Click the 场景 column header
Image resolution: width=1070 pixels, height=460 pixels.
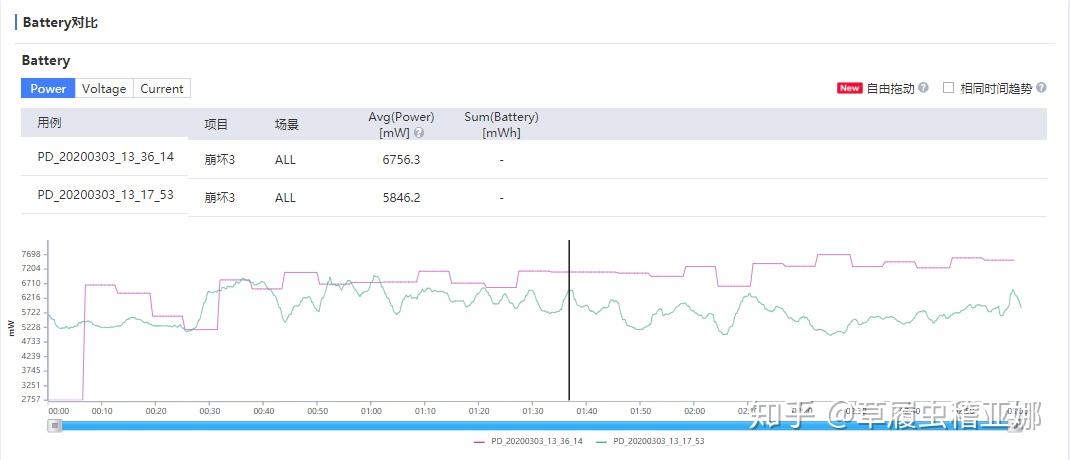click(x=287, y=124)
